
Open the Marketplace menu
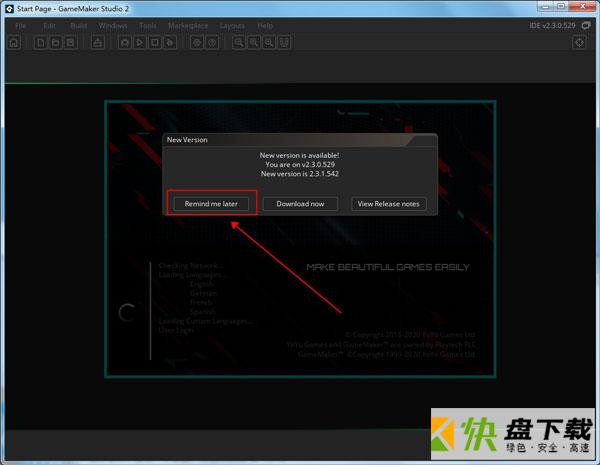pos(188,26)
